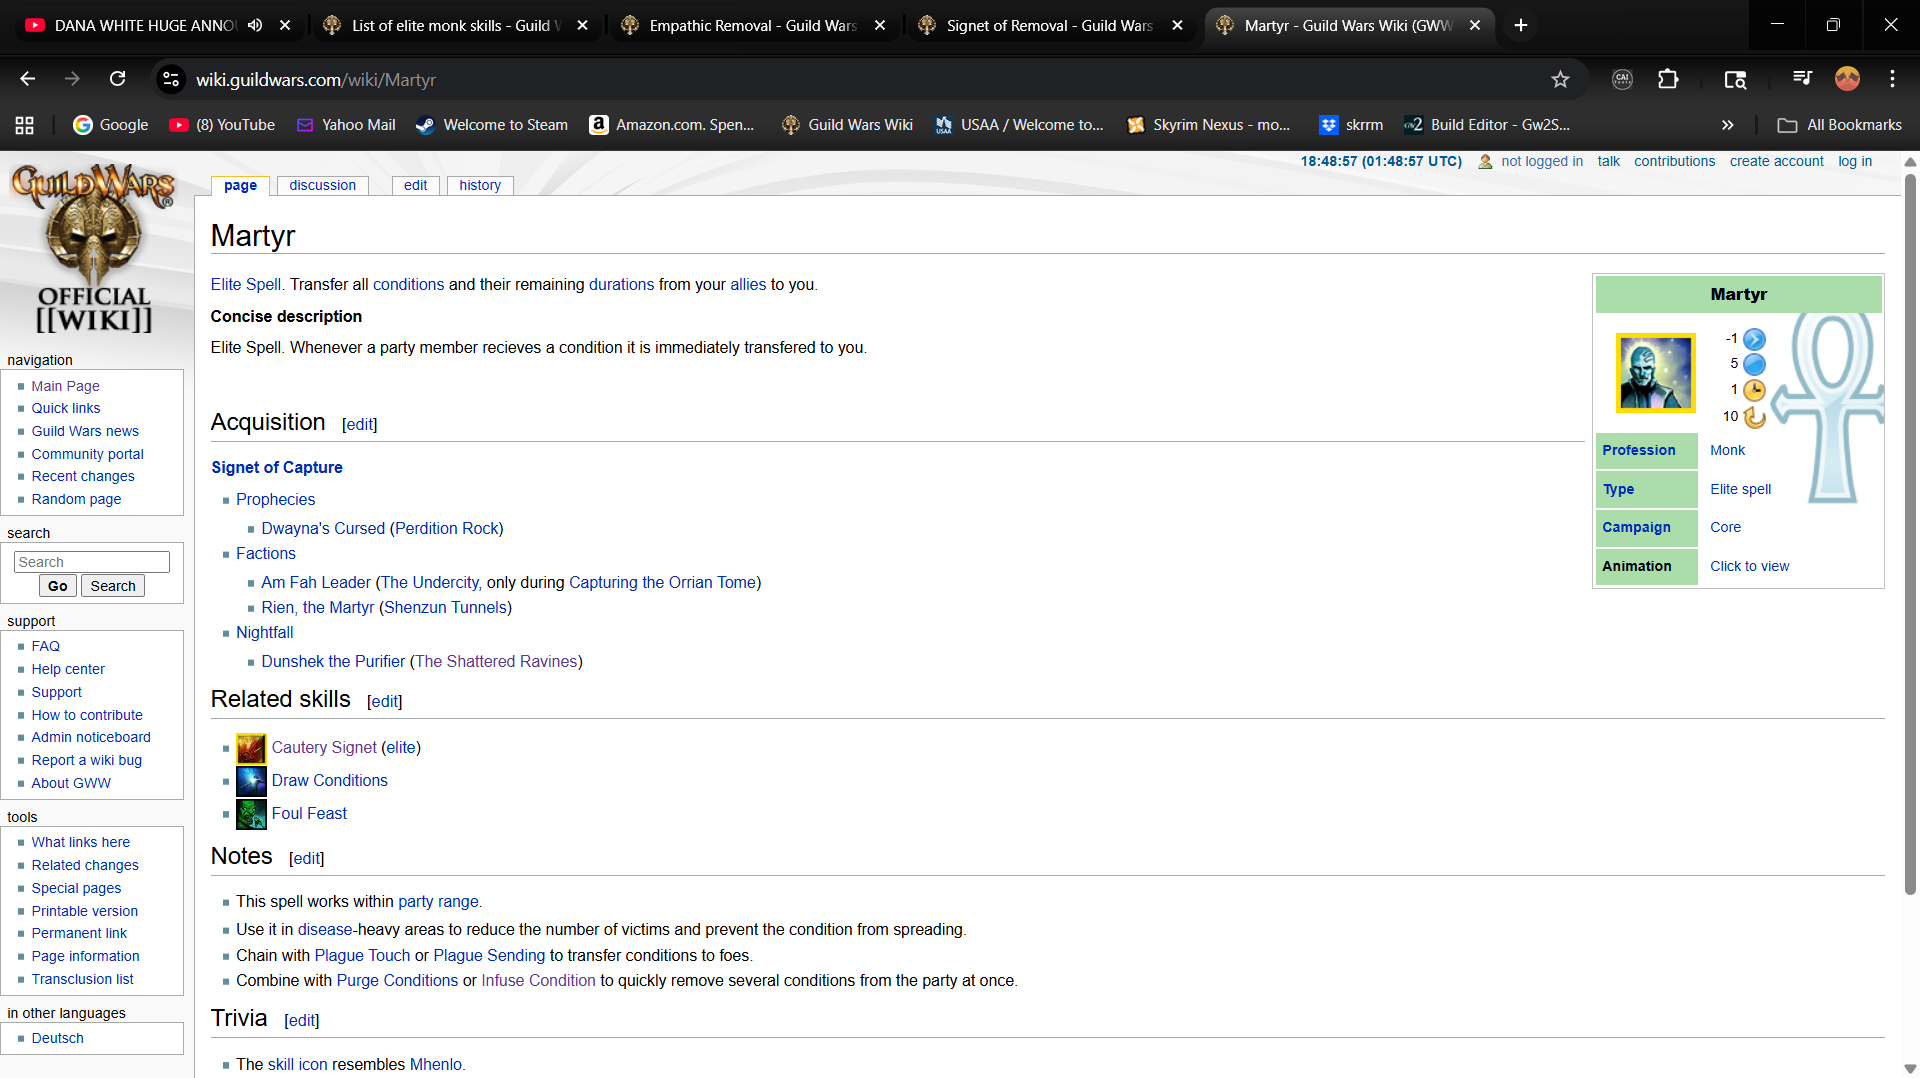Click the activation time clock icon
1920x1078 pixels.
click(1755, 390)
